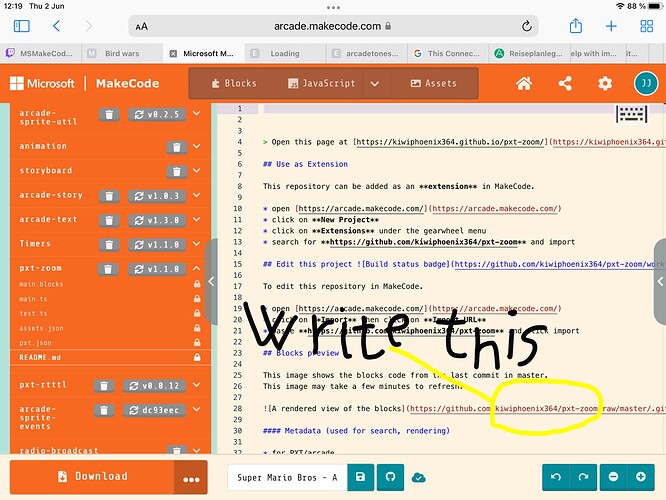Screen dimensions: 666x500
Task: Collapse the file explorer side panel
Action: click(x=211, y=281)
